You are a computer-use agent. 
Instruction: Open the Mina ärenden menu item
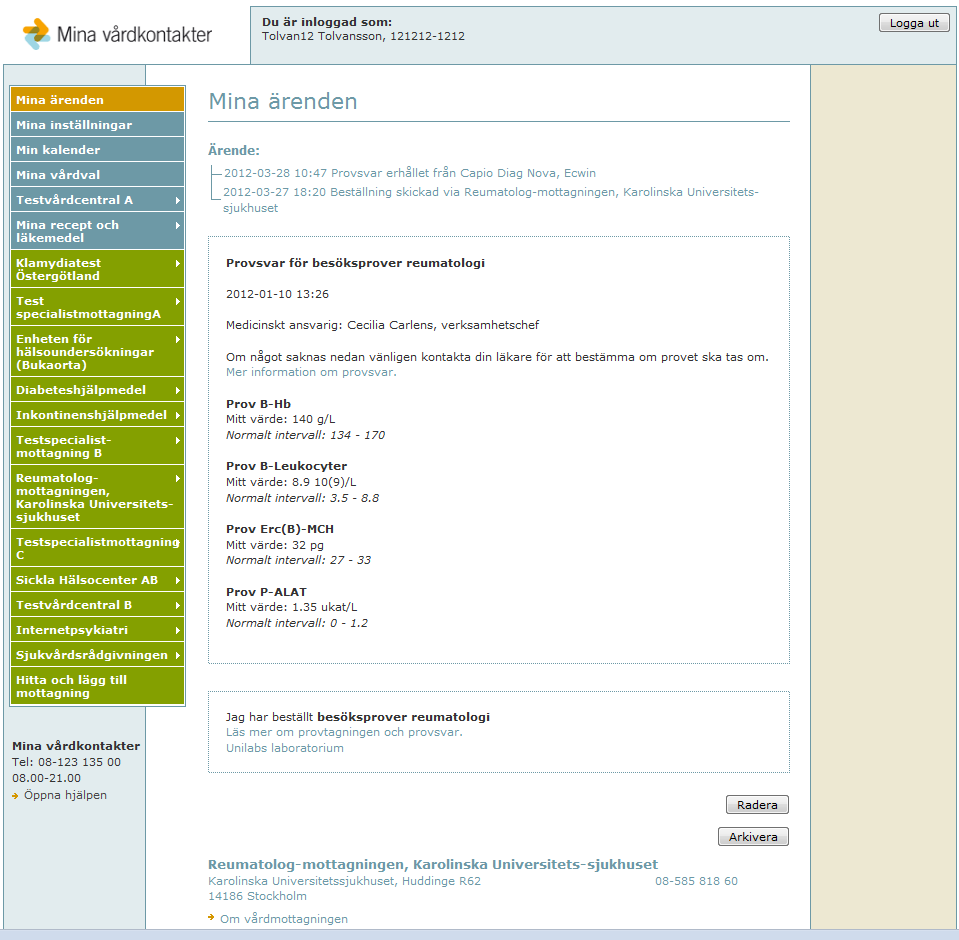[x=97, y=100]
